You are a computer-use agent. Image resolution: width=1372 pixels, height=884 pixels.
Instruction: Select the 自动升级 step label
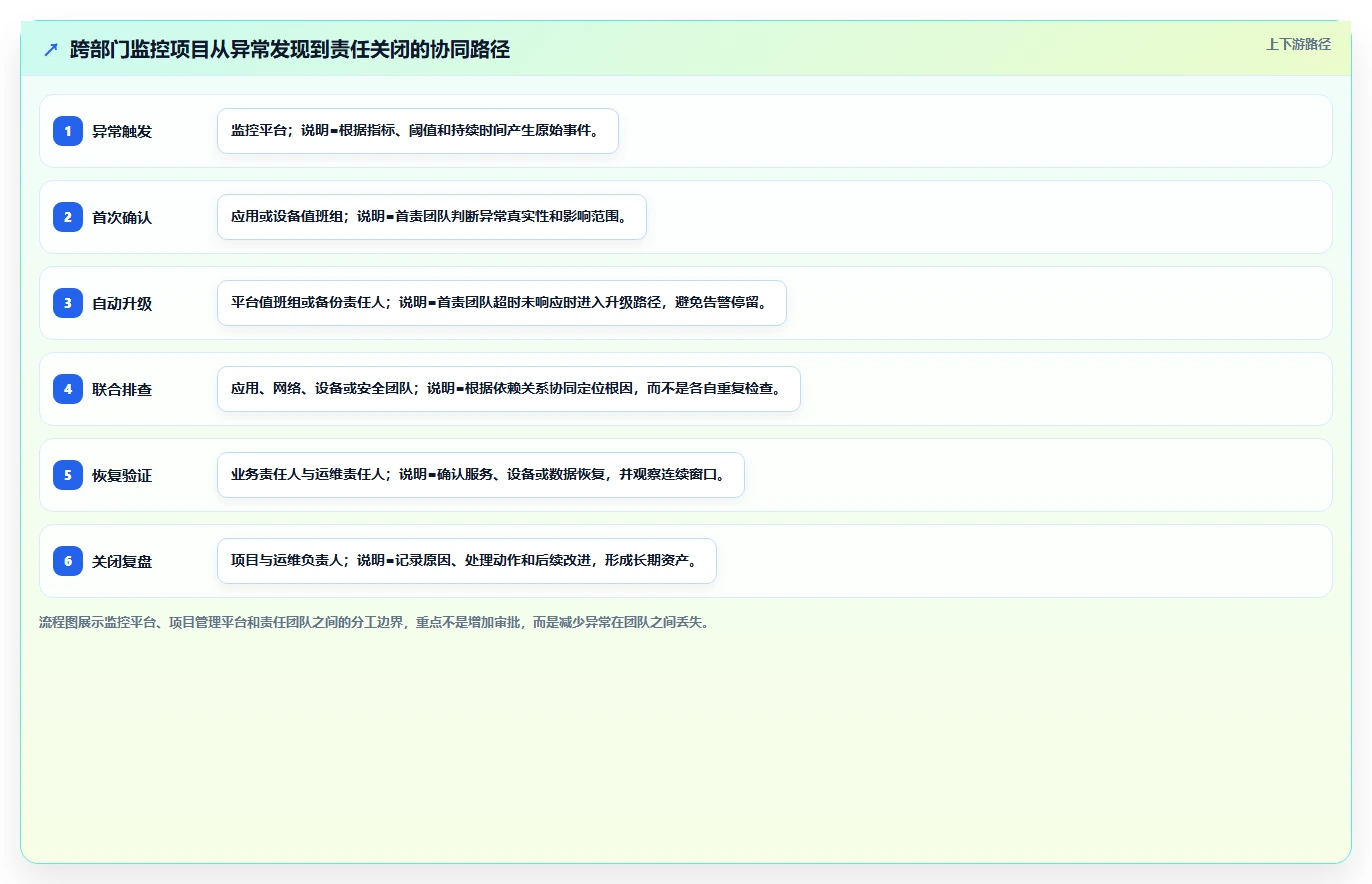122,303
